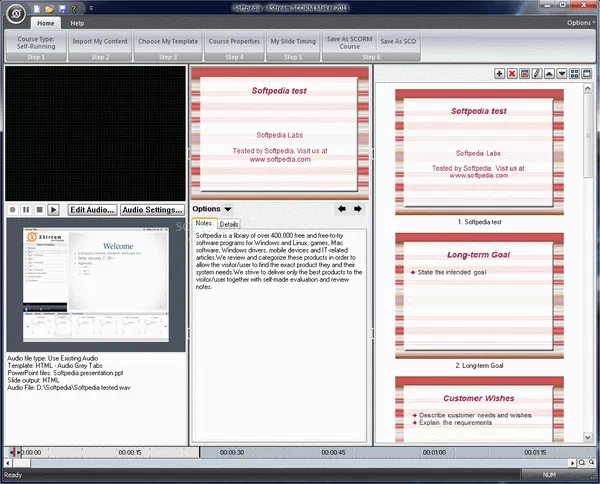Click inside the slide notes text area
The image size is (600, 484).
(x=279, y=335)
